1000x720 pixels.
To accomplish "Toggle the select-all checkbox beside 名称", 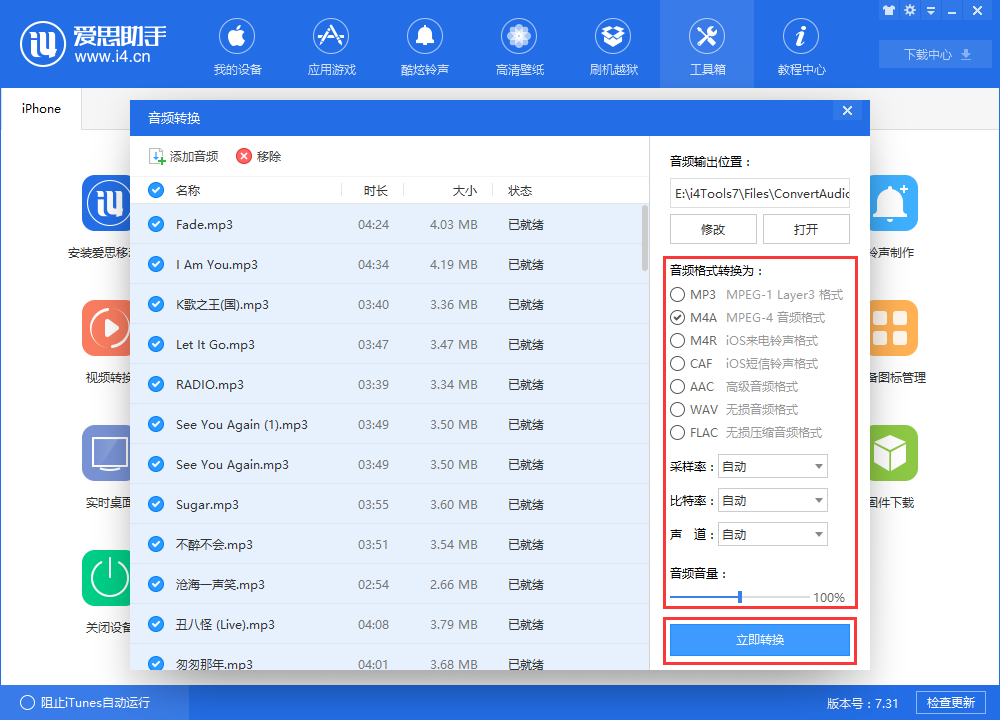I will pos(156,191).
